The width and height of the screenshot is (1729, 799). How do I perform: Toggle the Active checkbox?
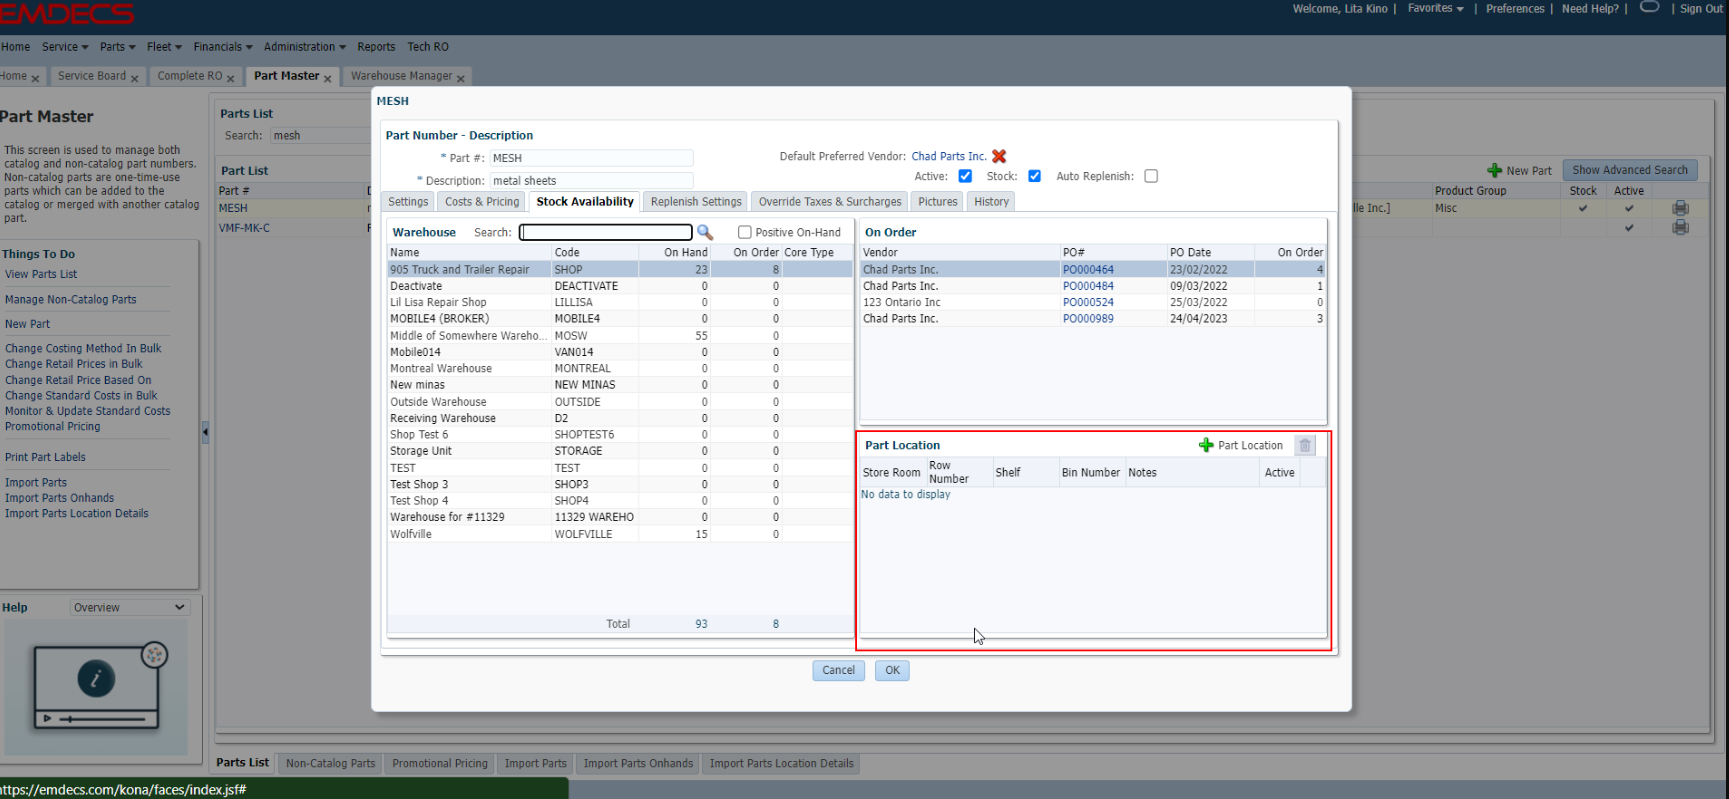click(x=965, y=176)
